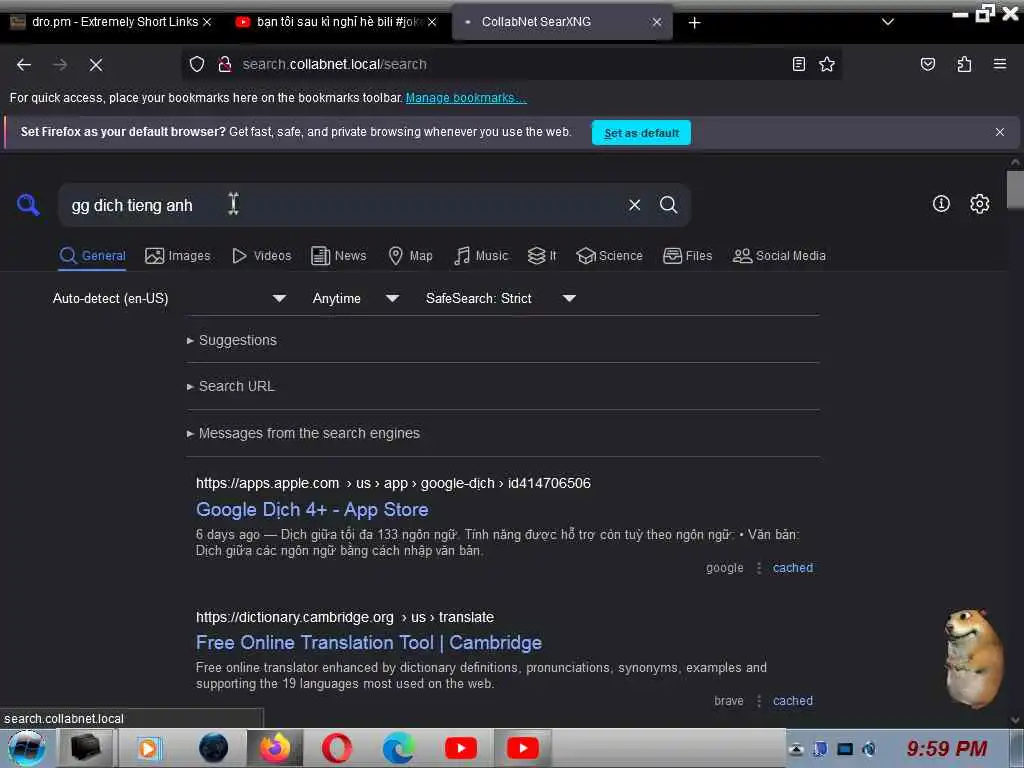The width and height of the screenshot is (1024, 768).
Task: Switch to Images category
Action: tap(178, 255)
